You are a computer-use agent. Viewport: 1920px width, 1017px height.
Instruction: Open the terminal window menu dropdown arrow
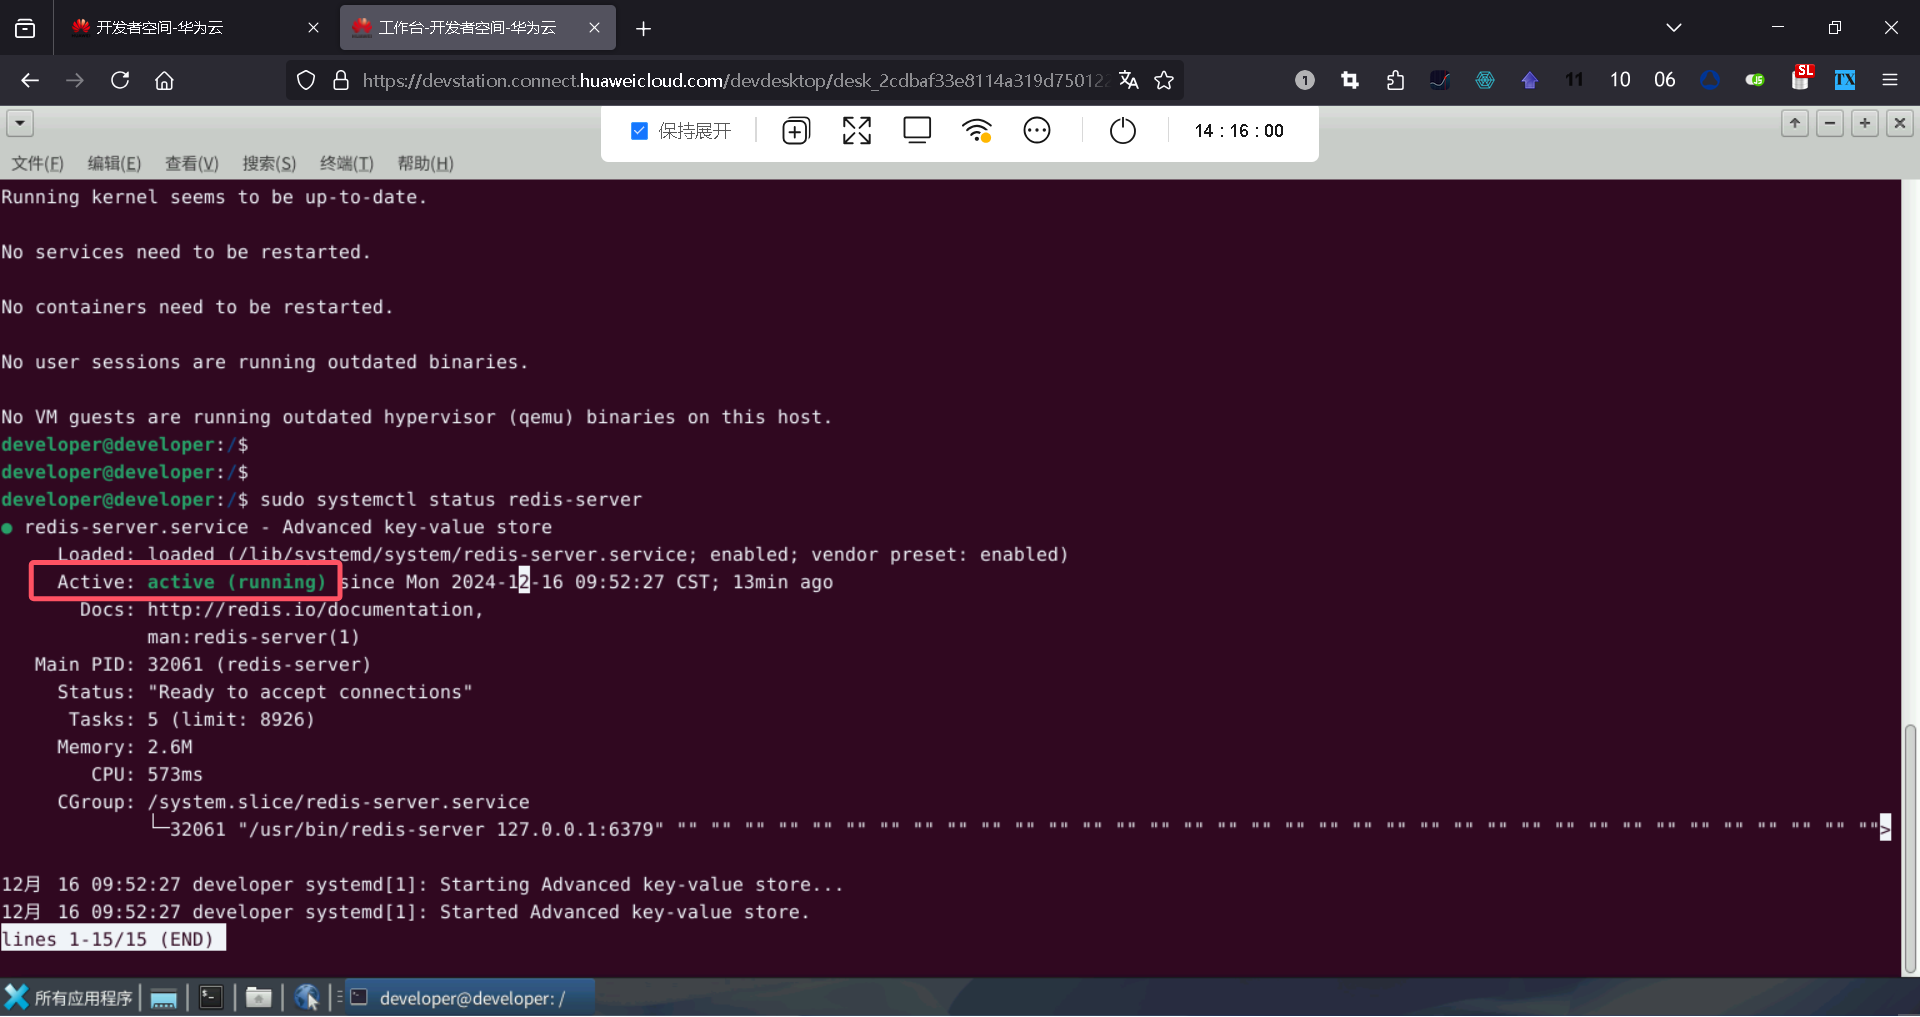tap(20, 123)
